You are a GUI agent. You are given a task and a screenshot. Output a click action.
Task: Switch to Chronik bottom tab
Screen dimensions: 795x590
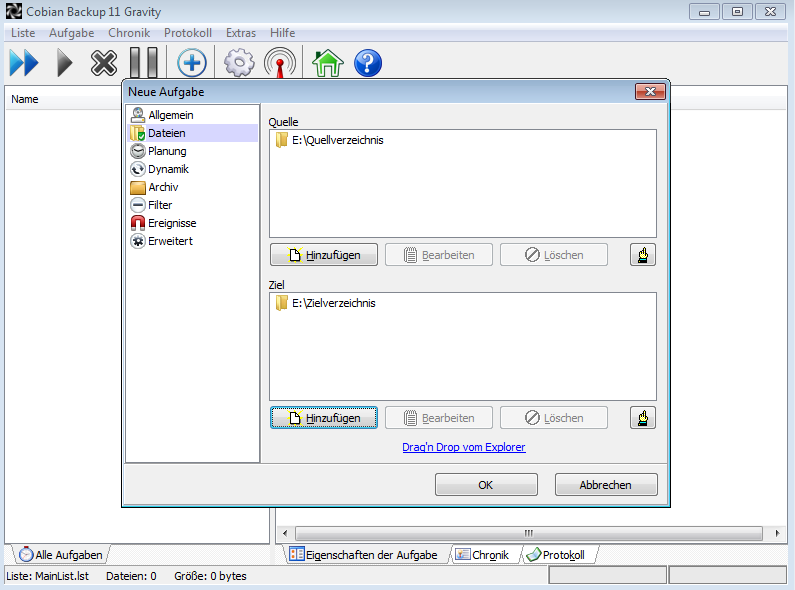point(483,555)
